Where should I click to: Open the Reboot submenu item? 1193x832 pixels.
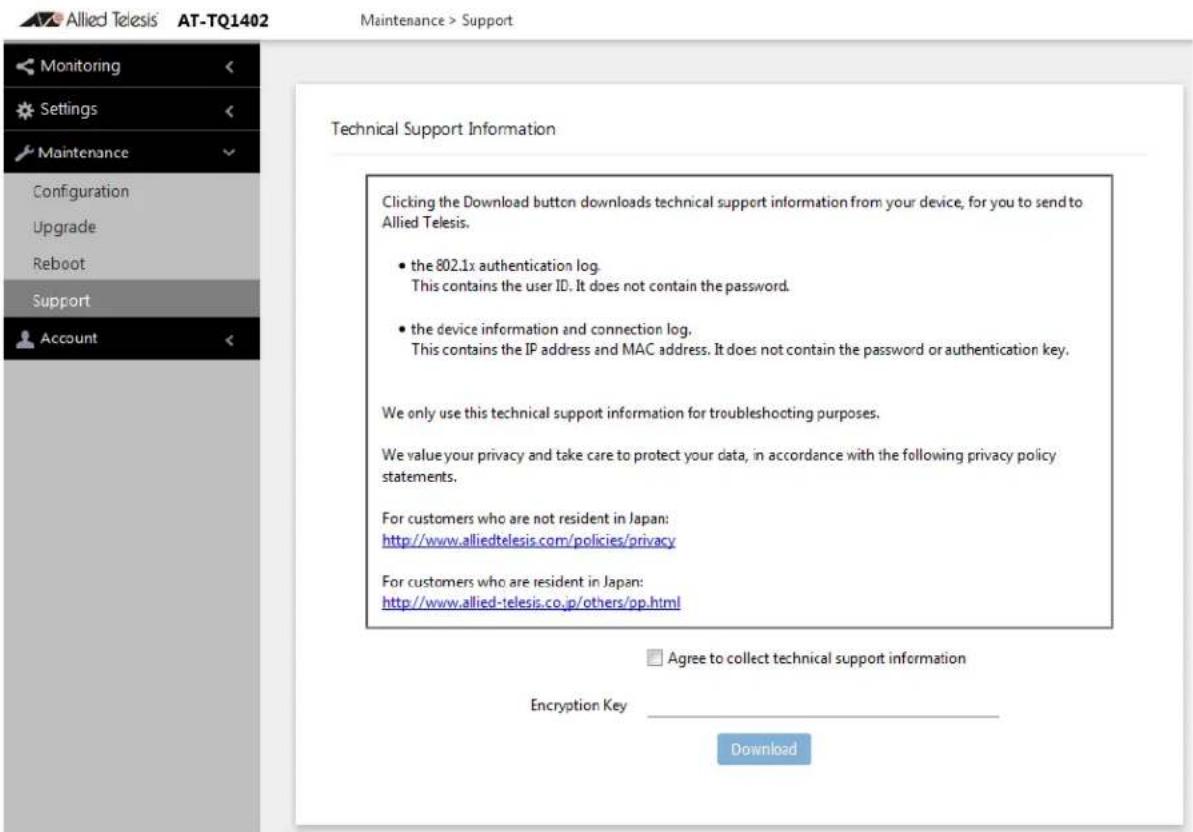[x=132, y=264]
